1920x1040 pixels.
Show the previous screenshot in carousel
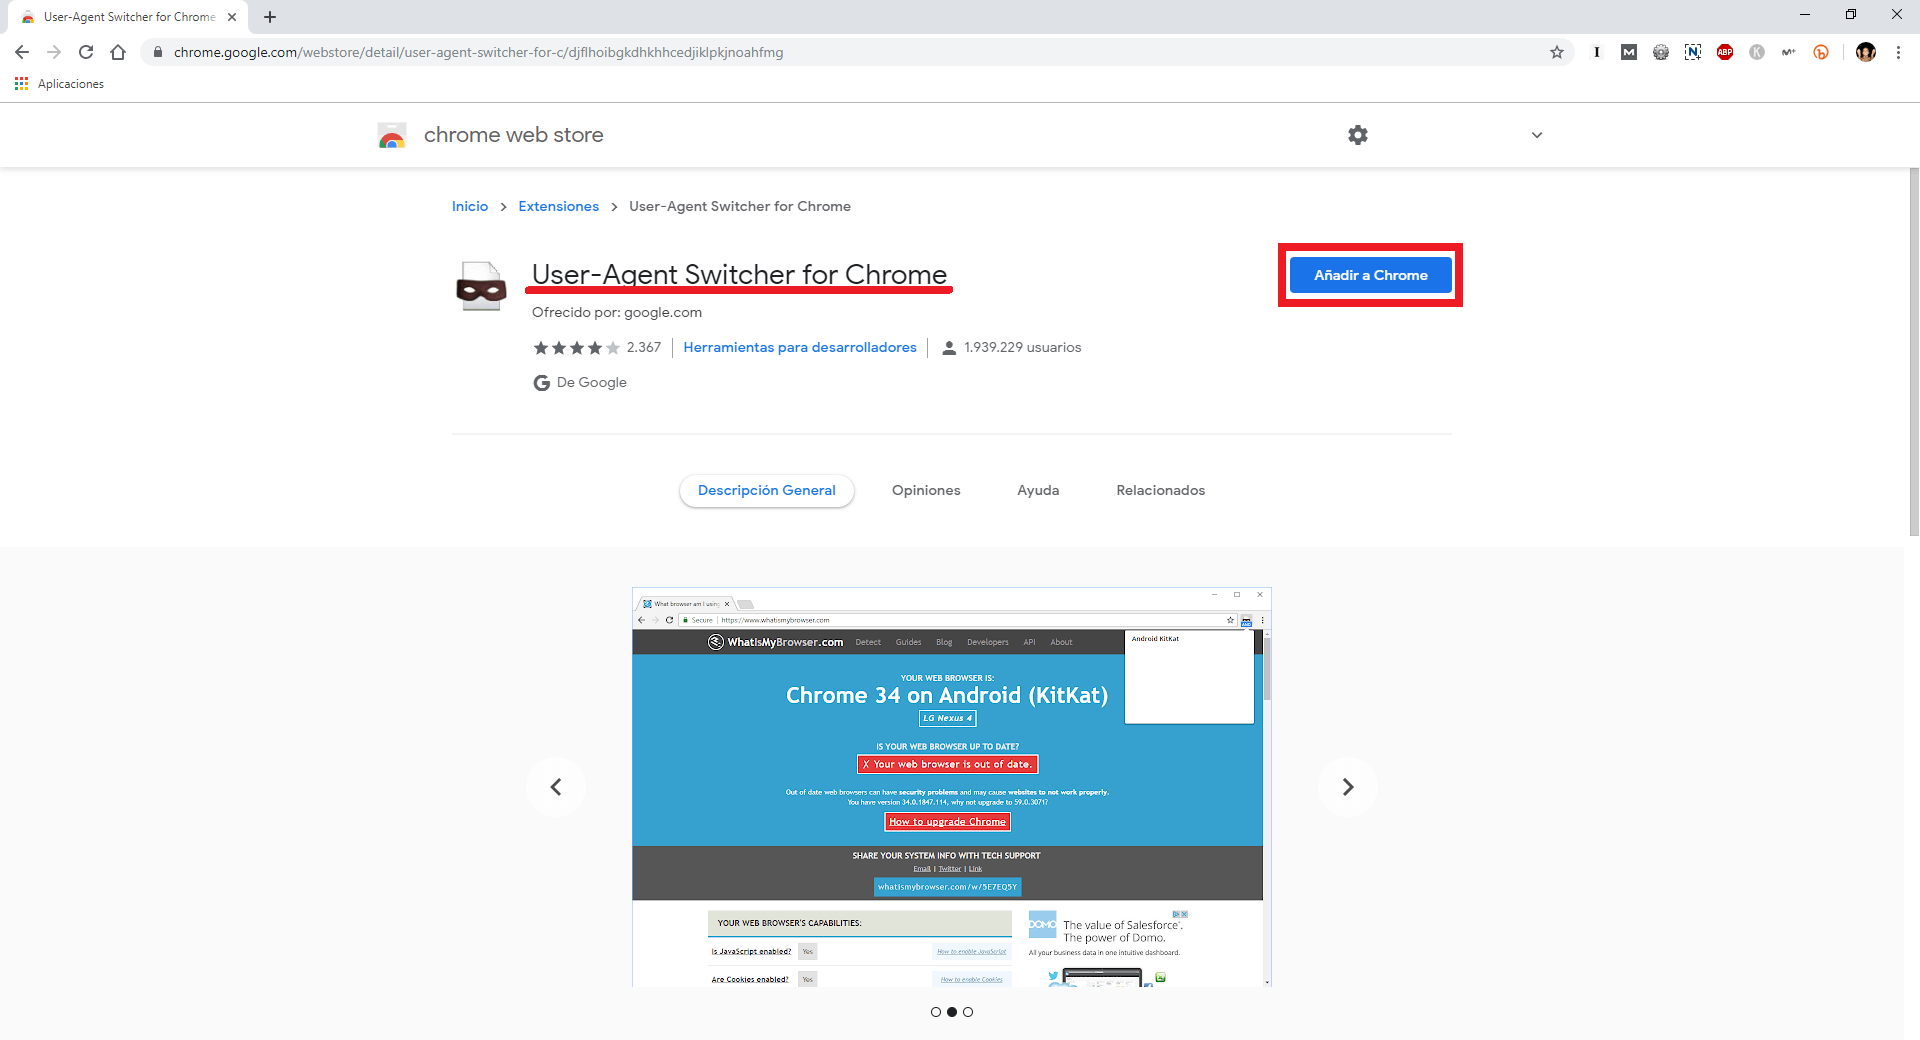click(x=556, y=787)
